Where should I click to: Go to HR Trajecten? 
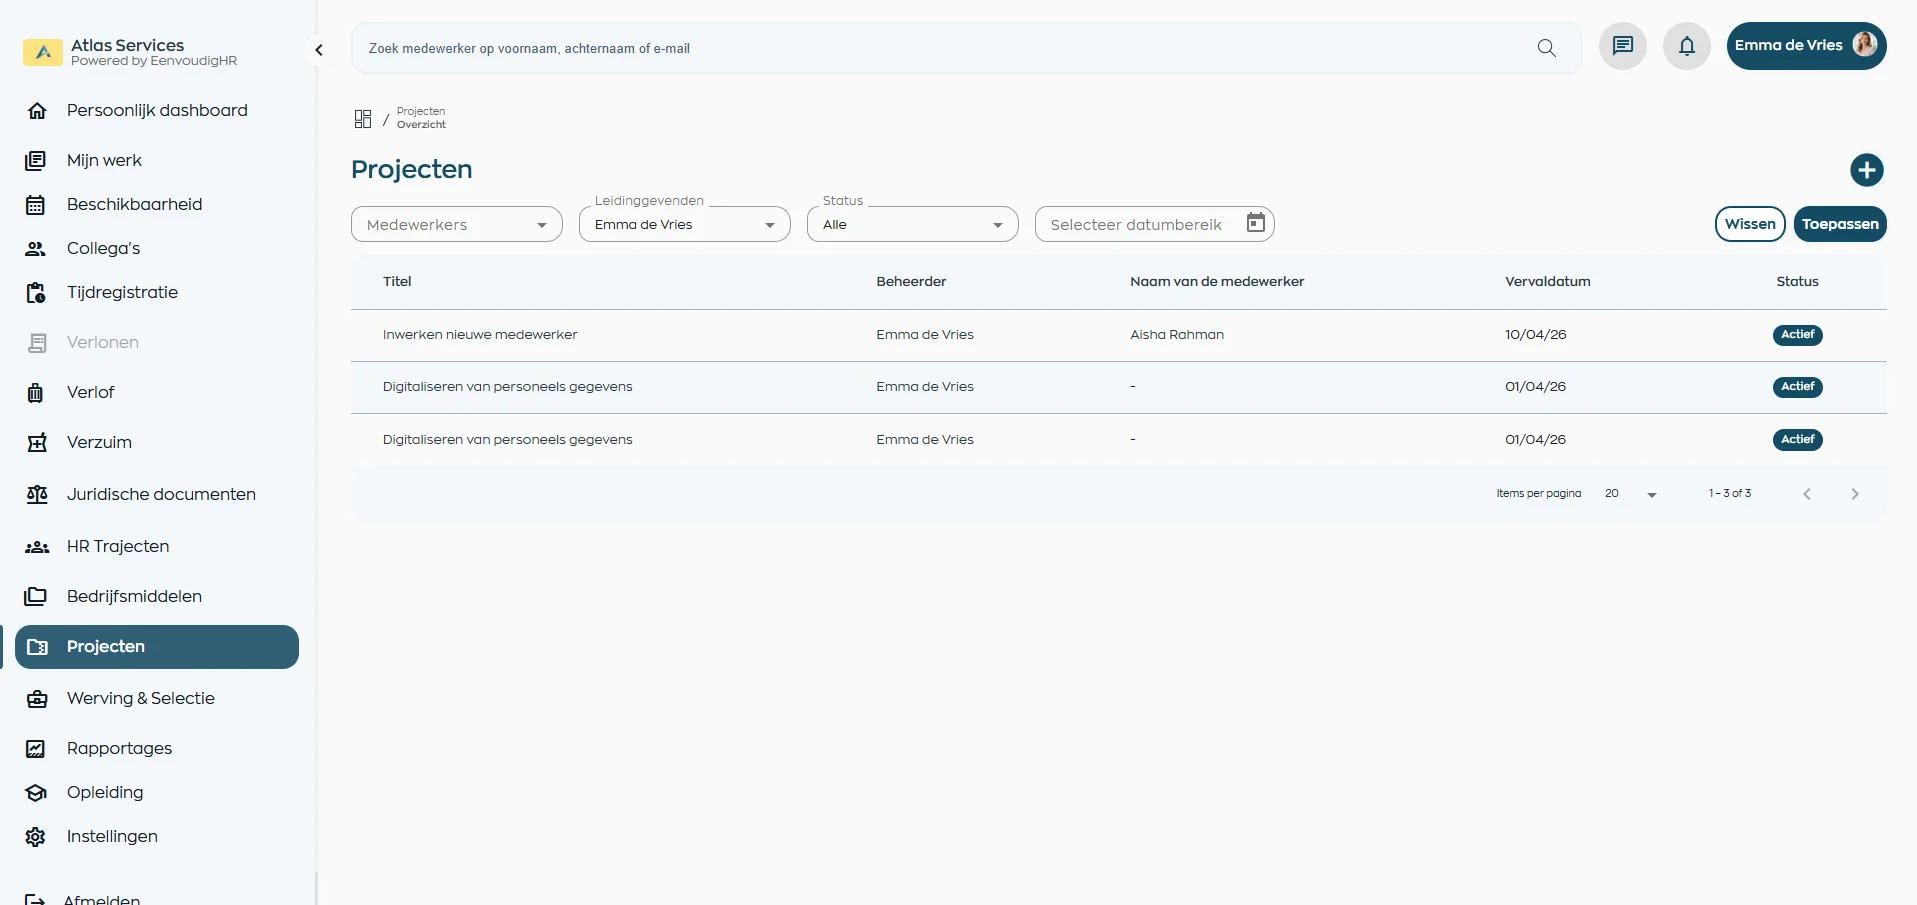(117, 546)
